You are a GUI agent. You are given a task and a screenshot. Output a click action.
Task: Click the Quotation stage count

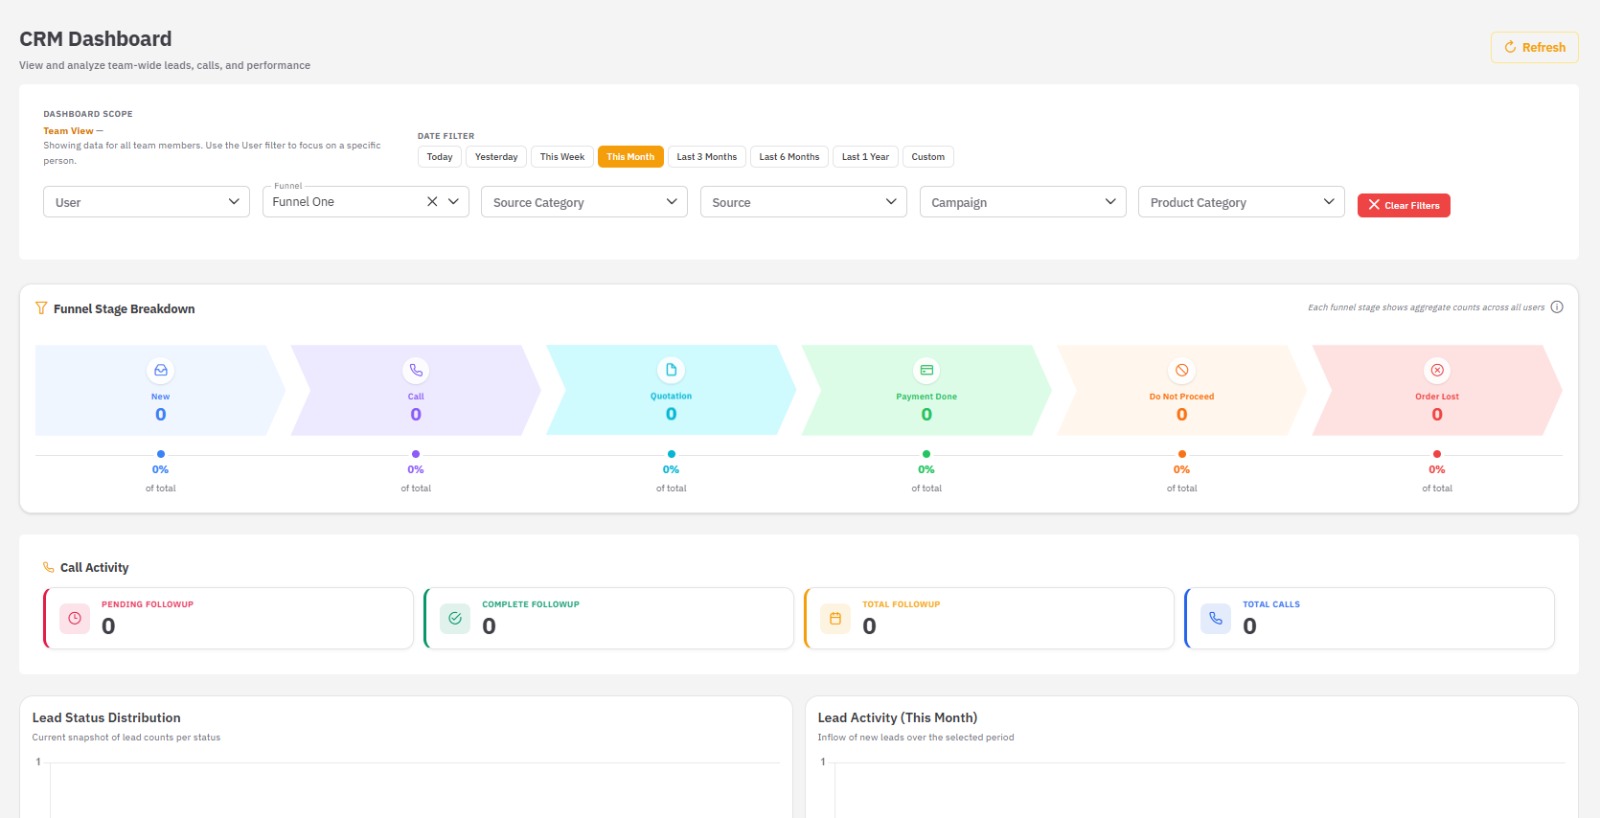(x=671, y=414)
